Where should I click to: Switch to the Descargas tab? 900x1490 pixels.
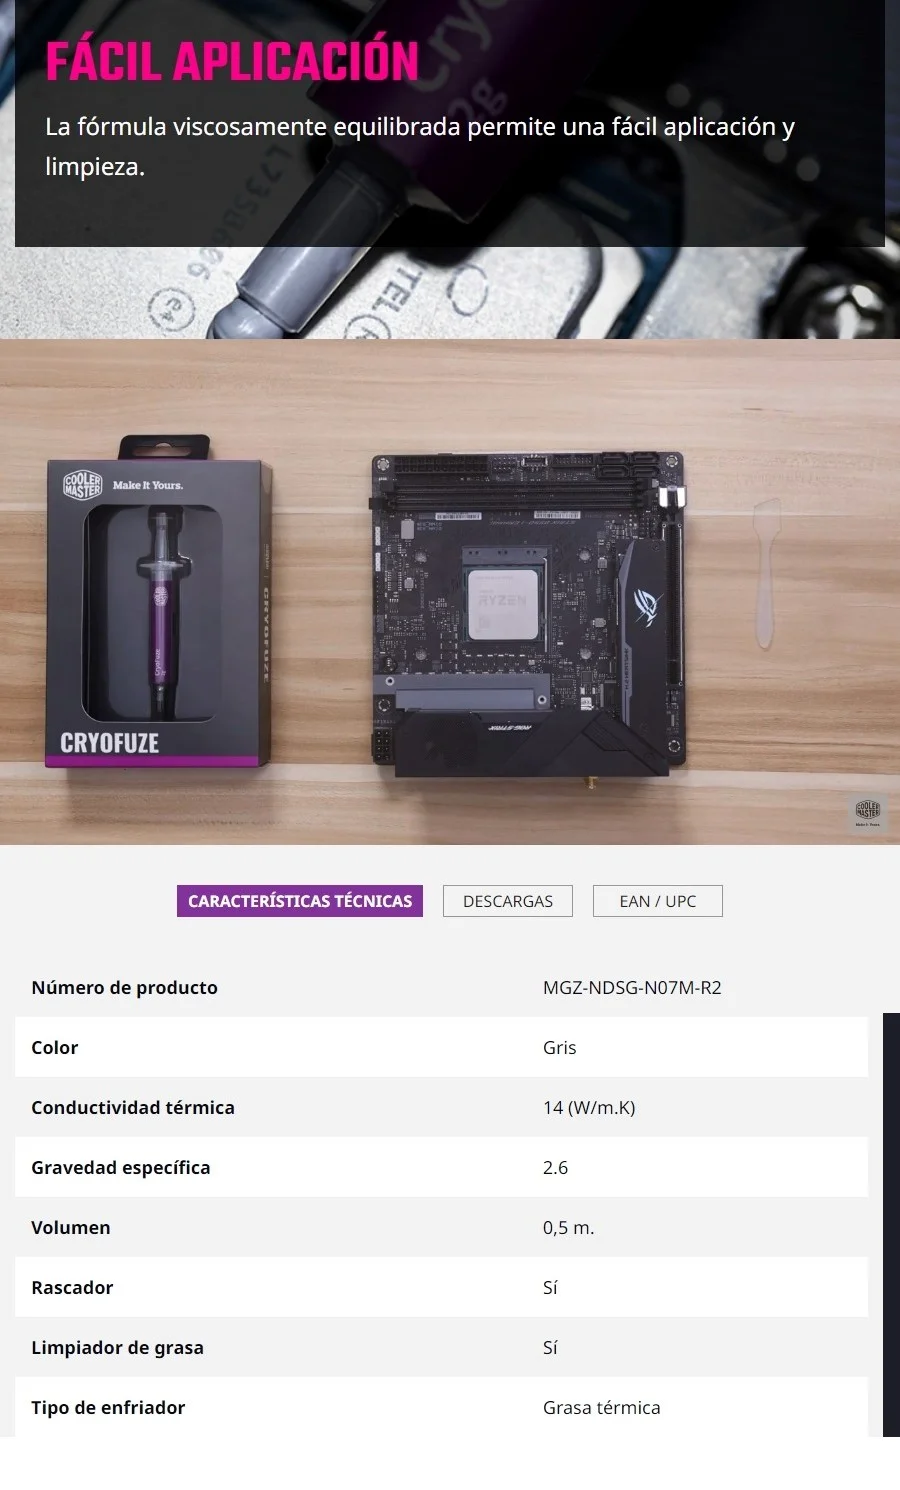pos(508,901)
